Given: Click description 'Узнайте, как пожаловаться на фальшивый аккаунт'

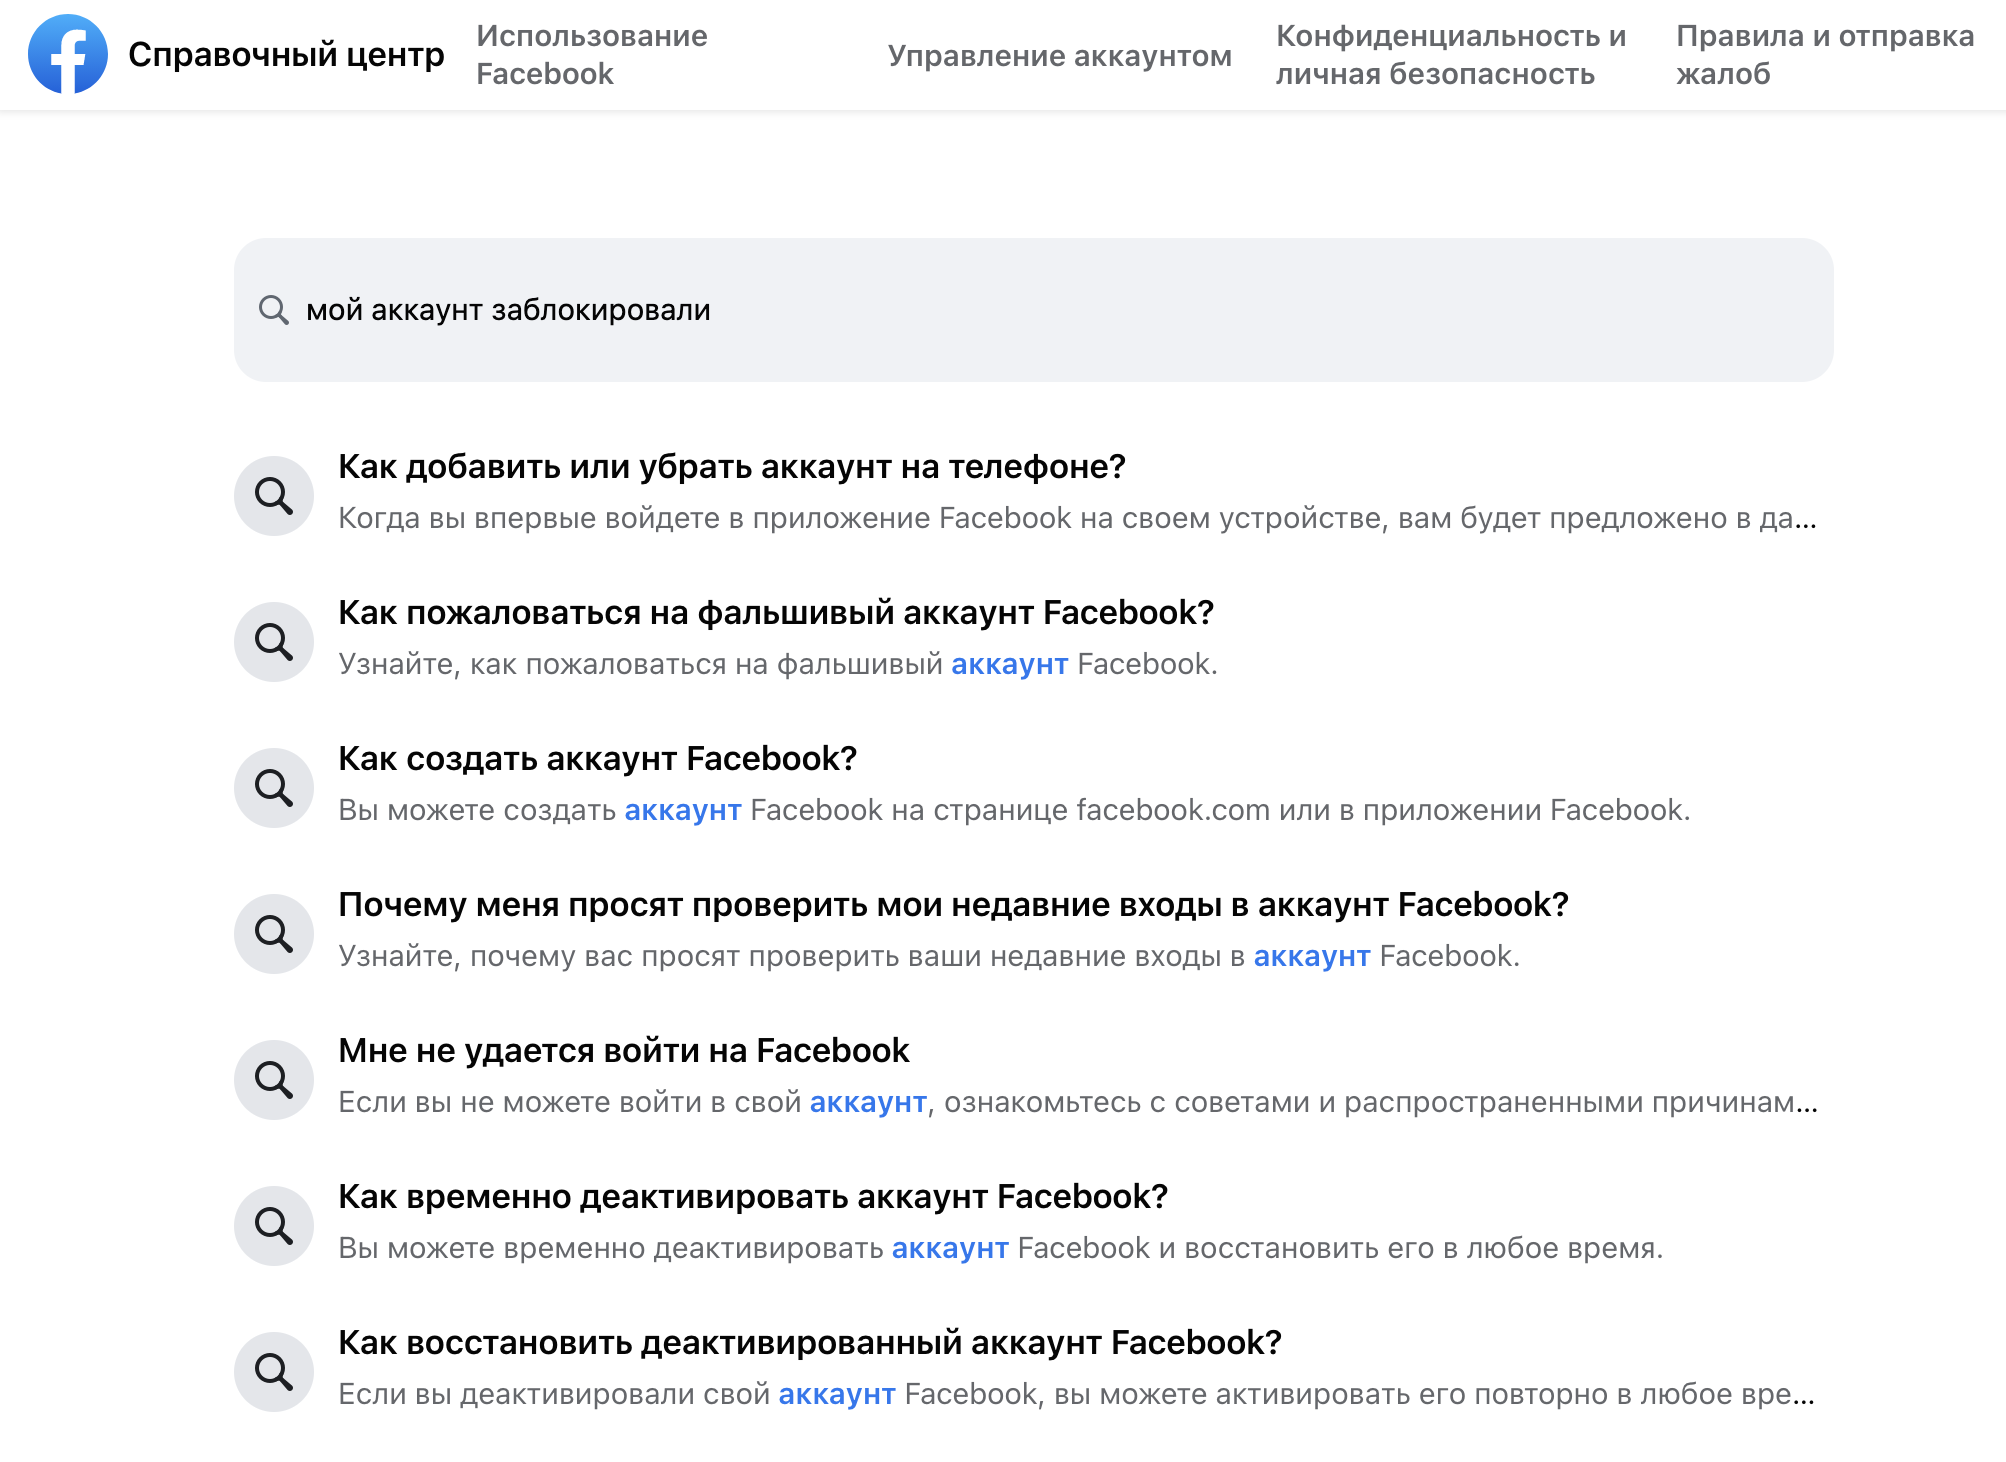Looking at the screenshot, I should tap(778, 664).
